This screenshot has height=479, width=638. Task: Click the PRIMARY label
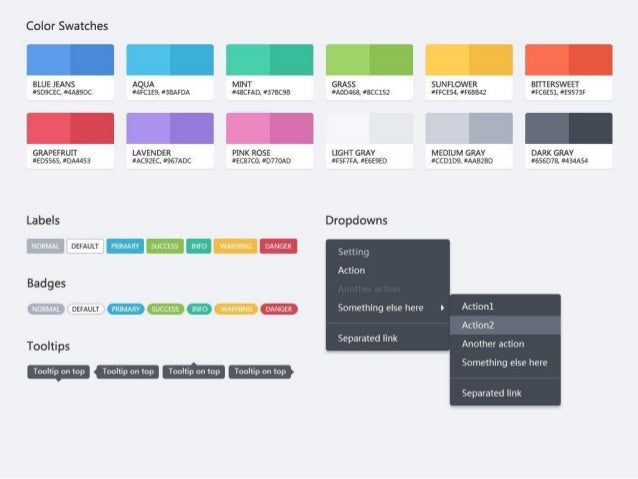coord(125,246)
